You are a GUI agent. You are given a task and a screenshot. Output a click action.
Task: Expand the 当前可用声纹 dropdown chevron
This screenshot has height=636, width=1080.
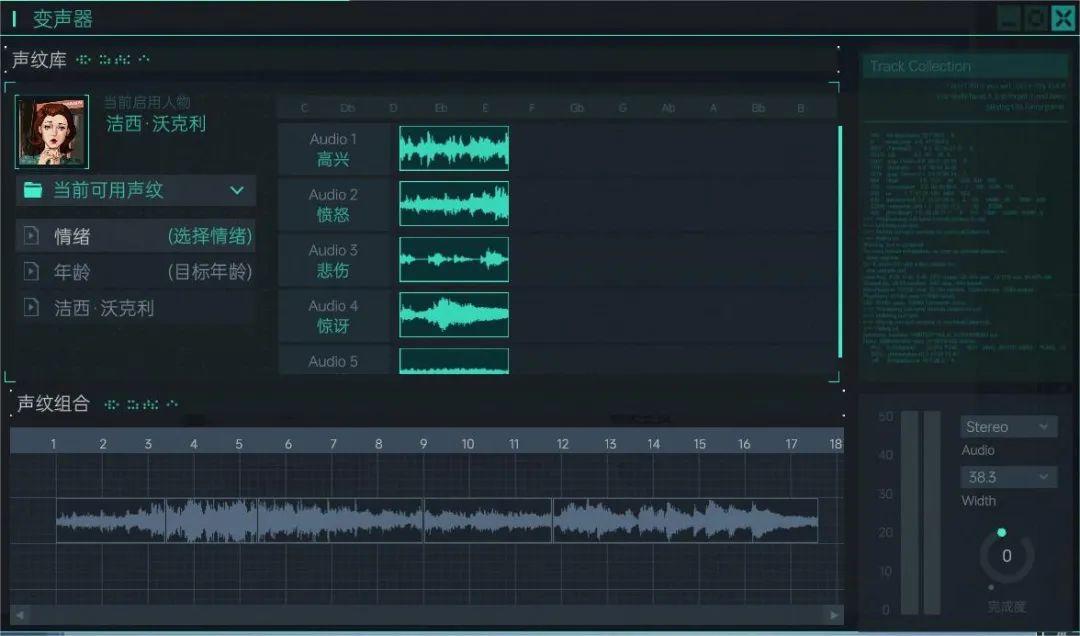point(237,190)
